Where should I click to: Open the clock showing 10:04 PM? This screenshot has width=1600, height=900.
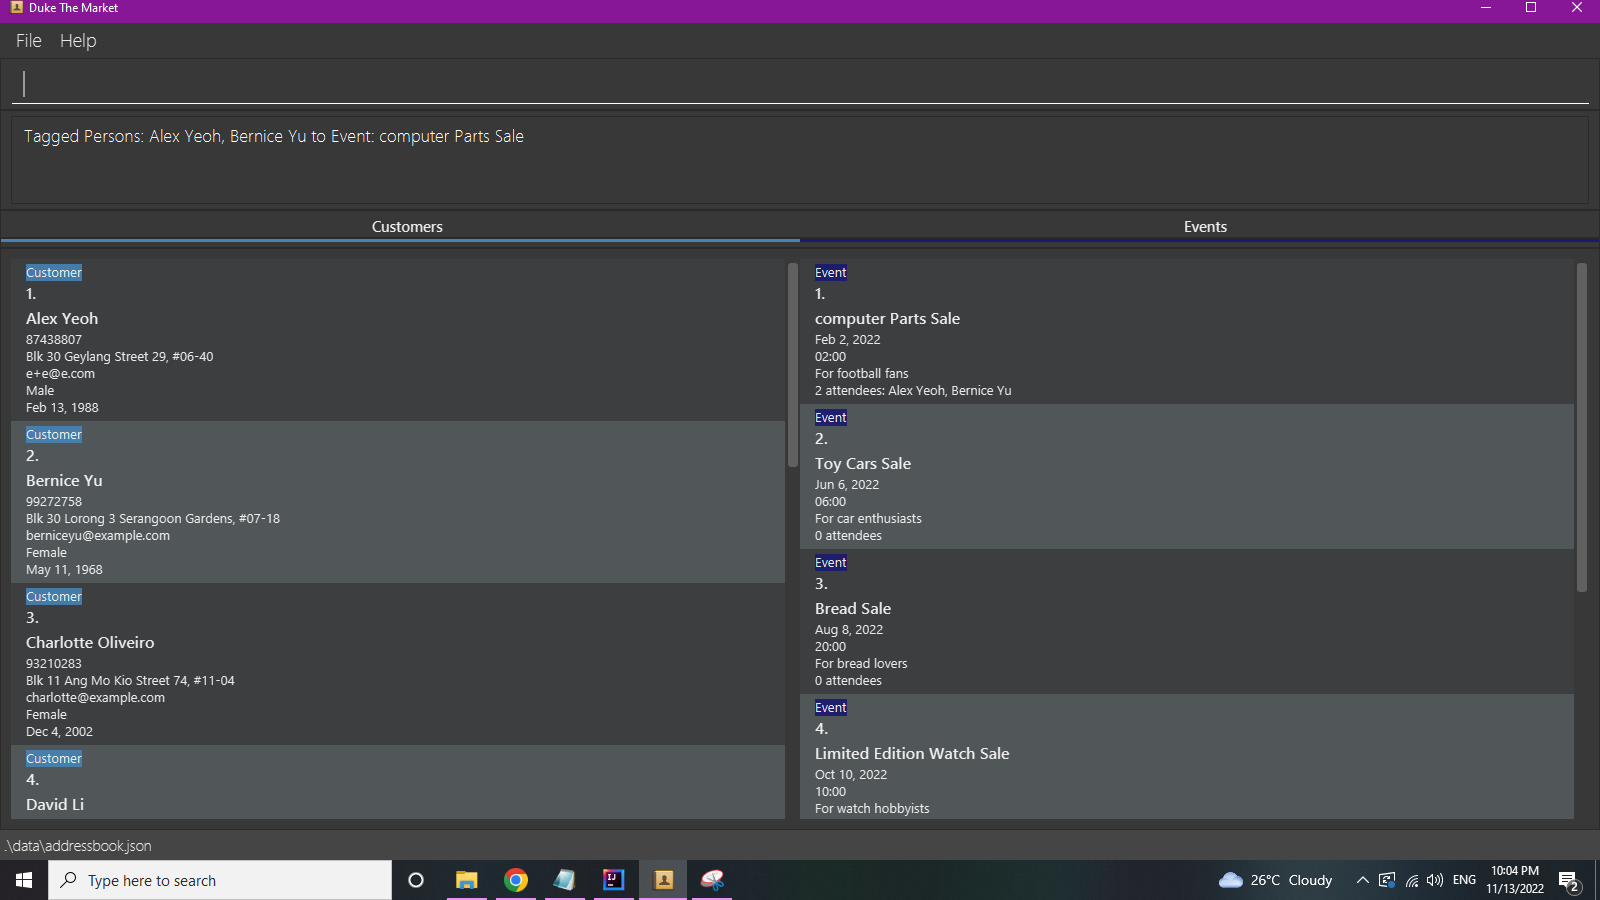(1515, 880)
